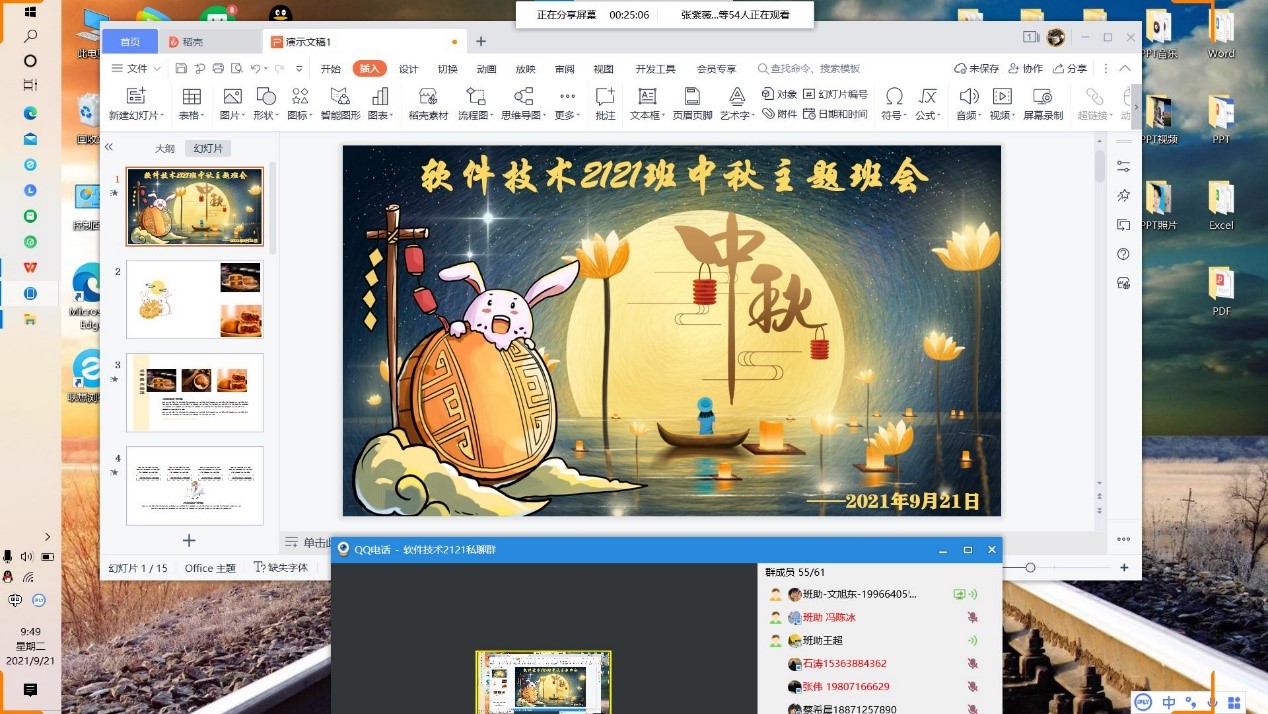Click the 新建幻灯片 new slide icon
Screen dimensions: 1268x714
(x=136, y=97)
